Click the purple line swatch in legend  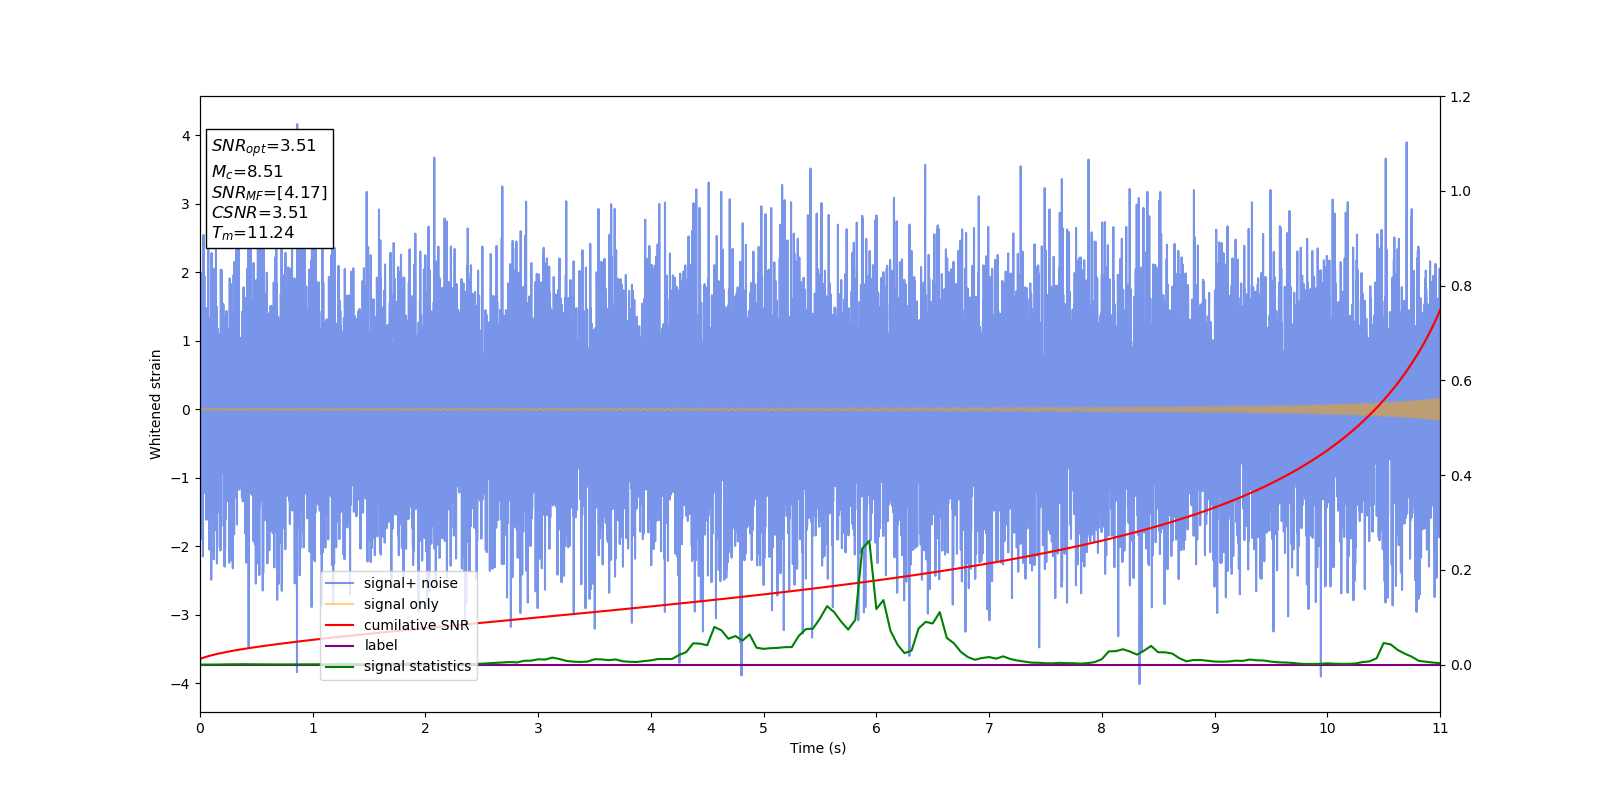tap(340, 646)
